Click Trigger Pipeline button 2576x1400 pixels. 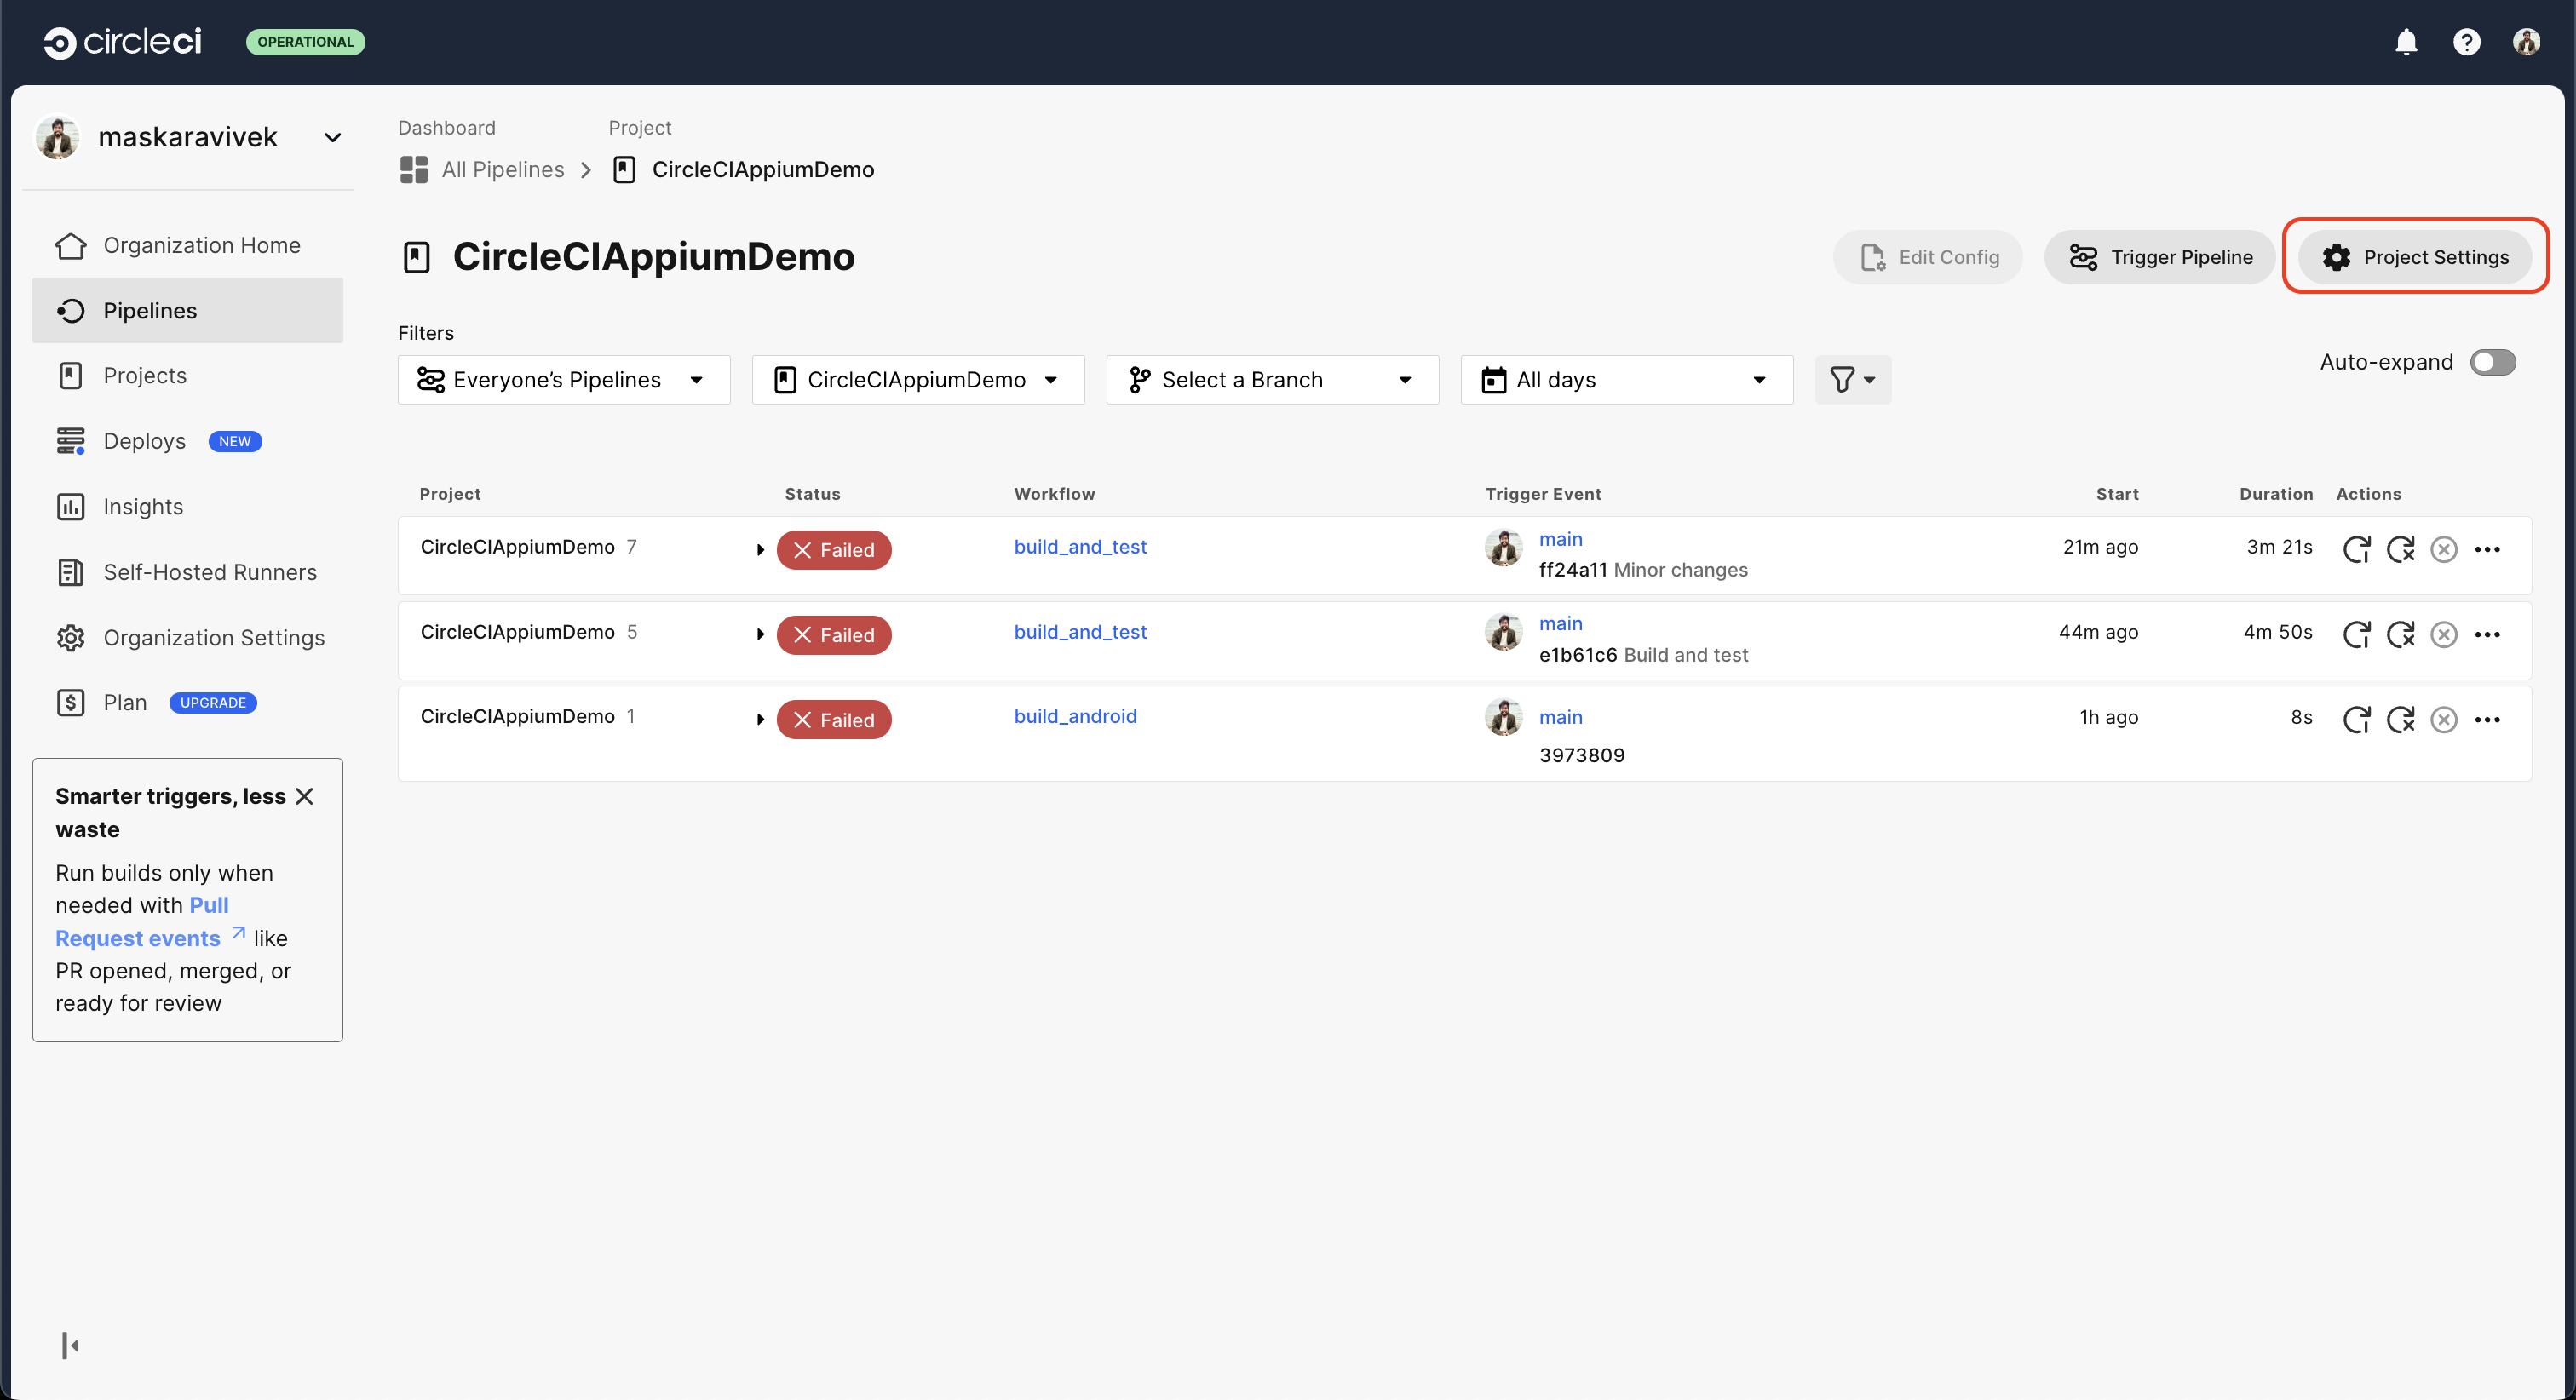click(2160, 257)
